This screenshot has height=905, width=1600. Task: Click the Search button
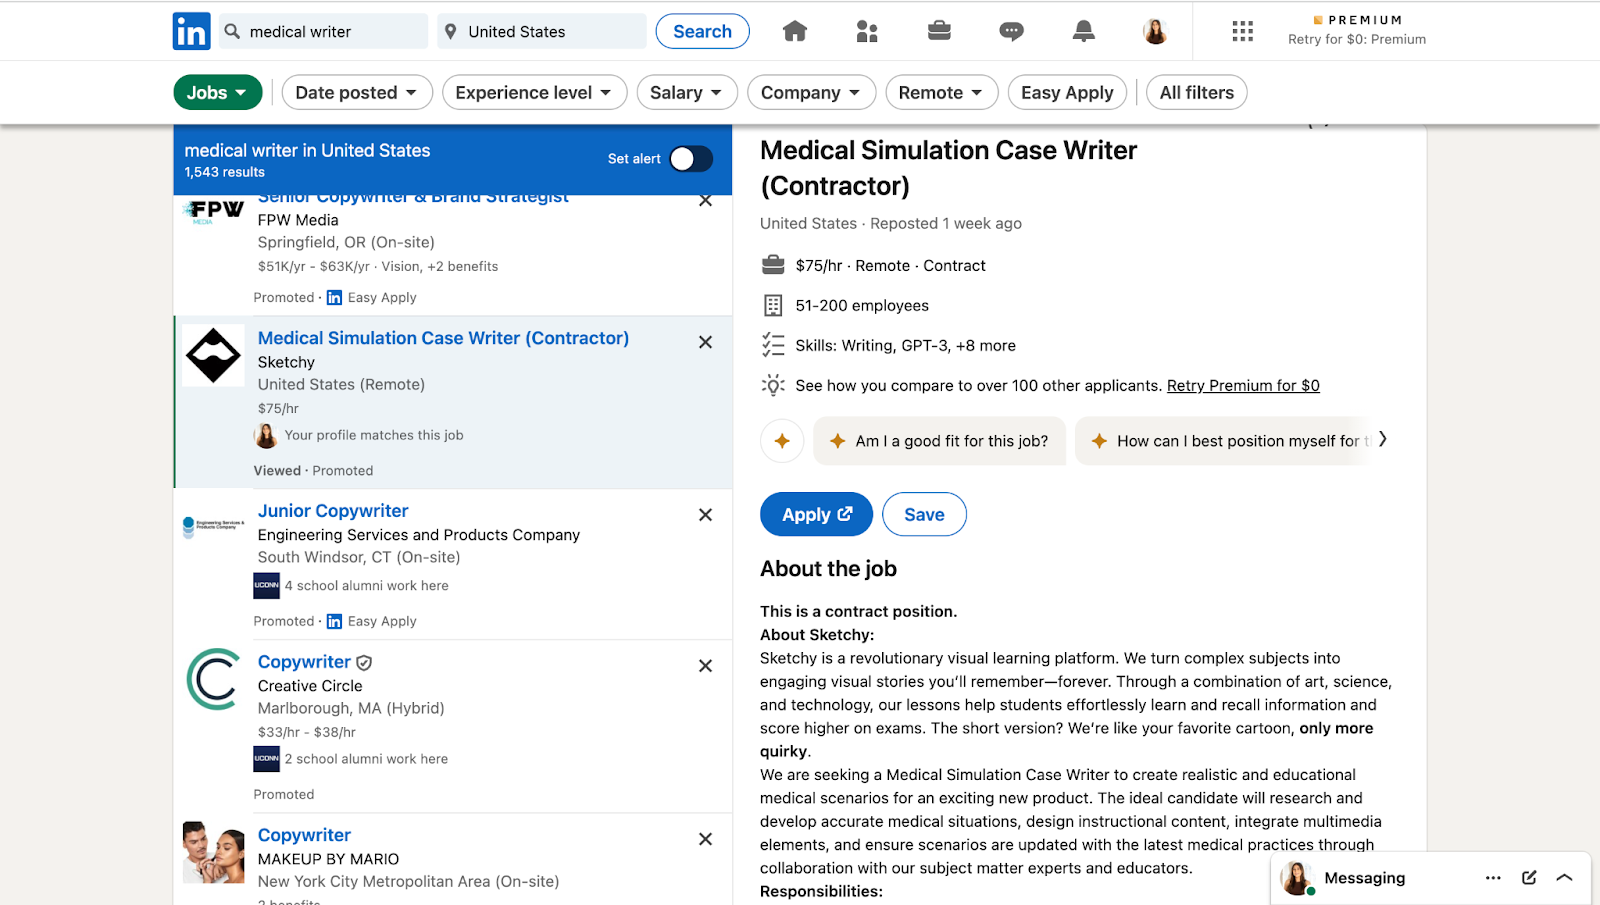[703, 31]
